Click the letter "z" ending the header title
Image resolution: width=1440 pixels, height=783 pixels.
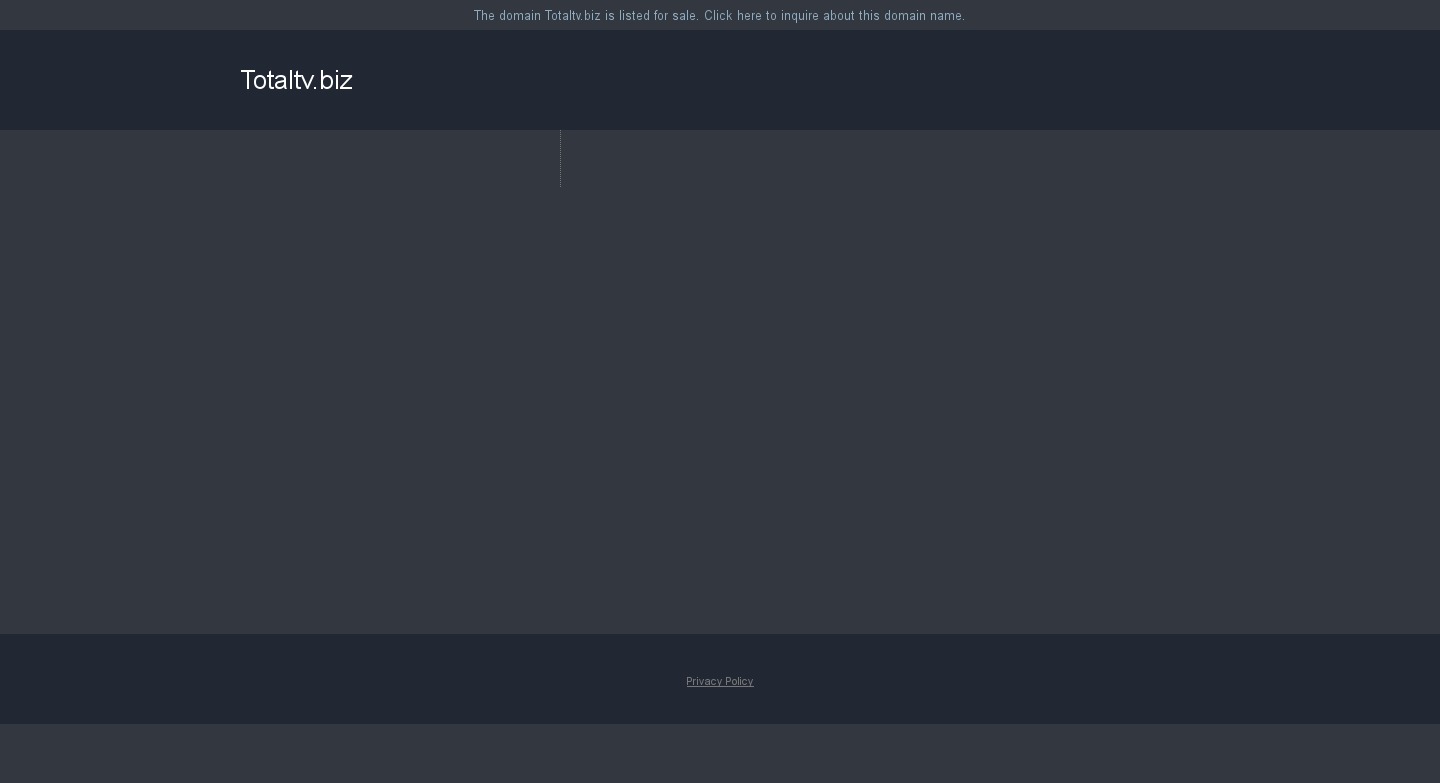point(346,81)
